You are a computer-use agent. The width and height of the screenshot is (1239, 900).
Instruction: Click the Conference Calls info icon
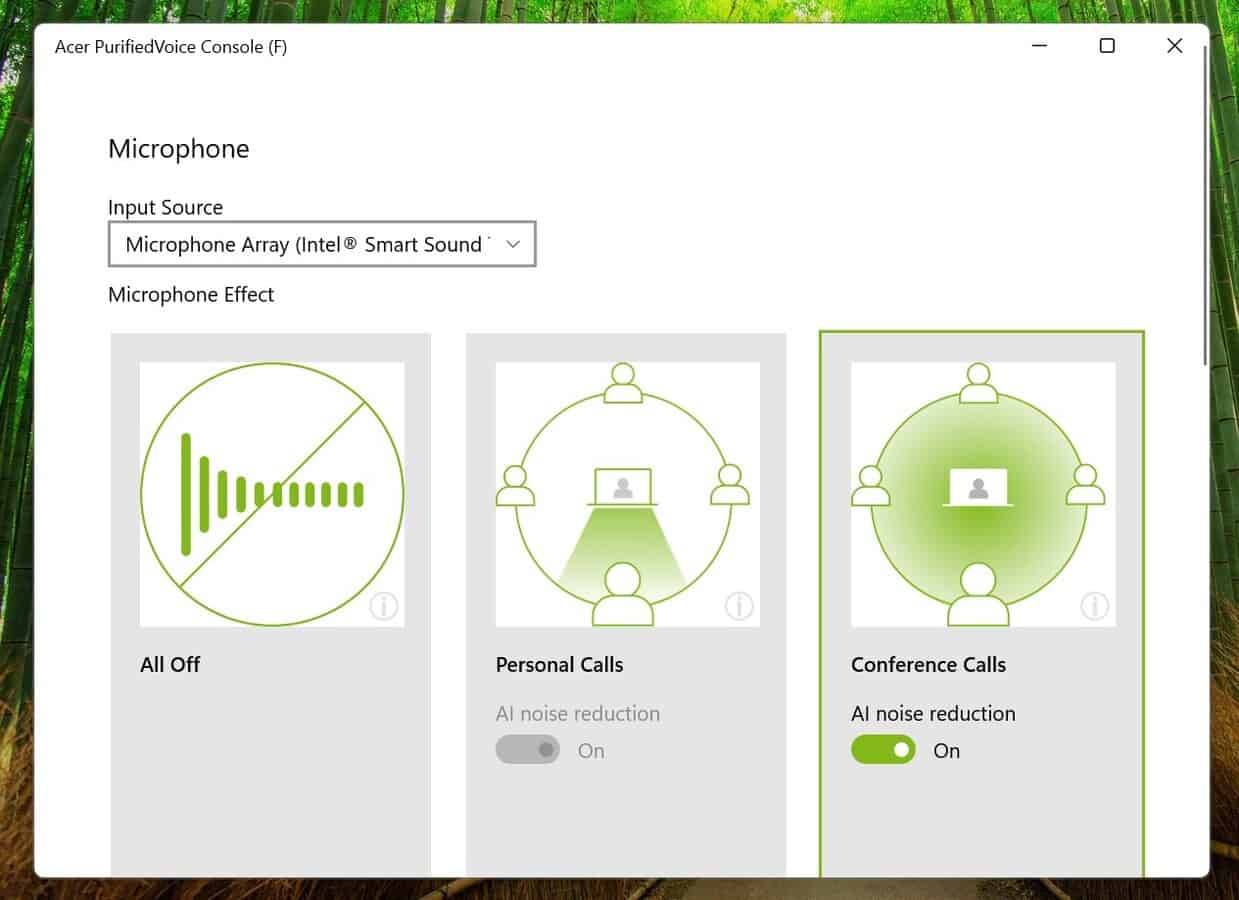tap(1094, 606)
